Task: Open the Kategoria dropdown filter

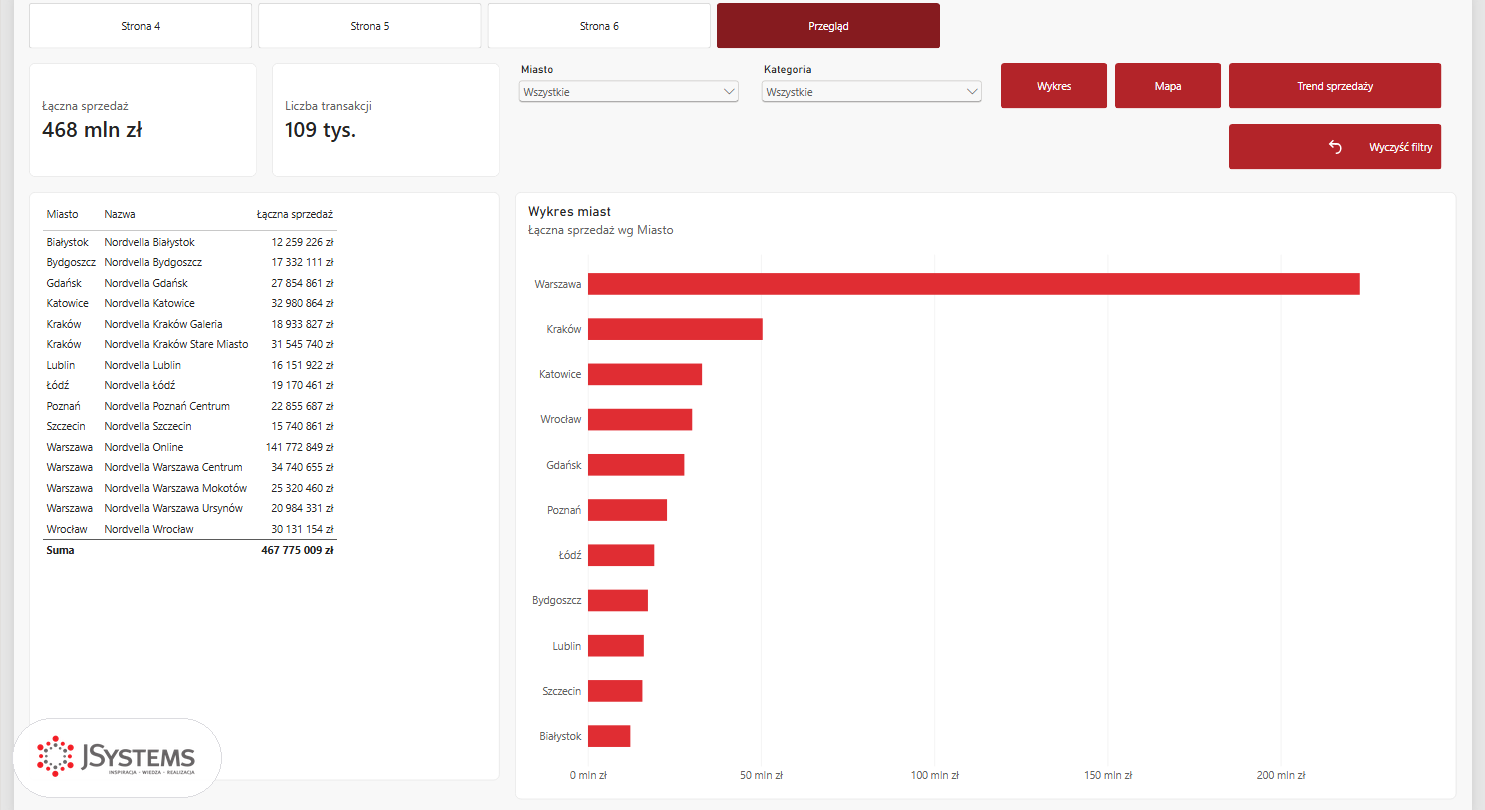Action: [871, 92]
